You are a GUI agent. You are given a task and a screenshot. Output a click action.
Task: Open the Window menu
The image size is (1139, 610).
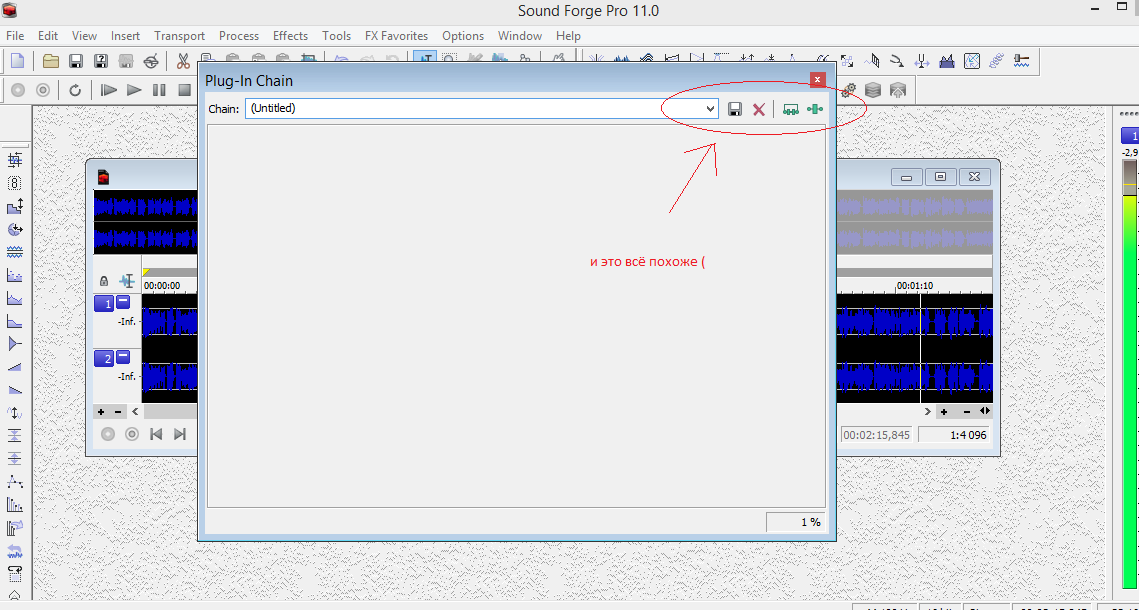point(520,36)
